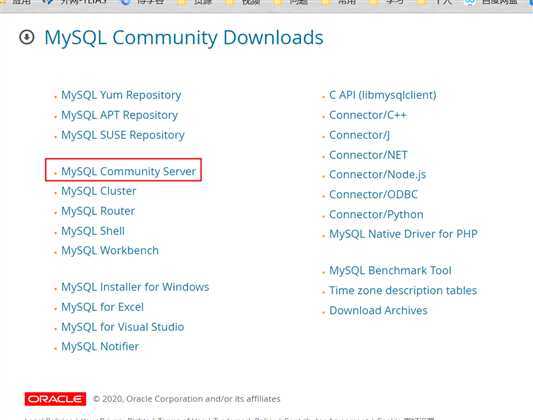
Task: Open the Connector/Node.js link
Action: coord(377,175)
